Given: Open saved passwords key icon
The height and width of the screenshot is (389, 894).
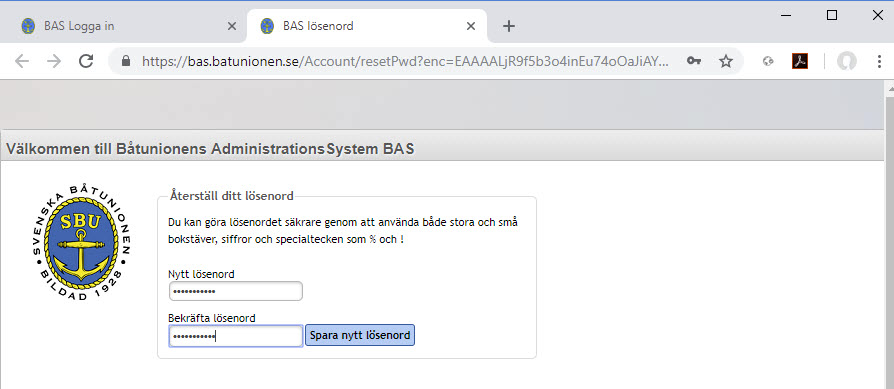Looking at the screenshot, I should [x=693, y=61].
